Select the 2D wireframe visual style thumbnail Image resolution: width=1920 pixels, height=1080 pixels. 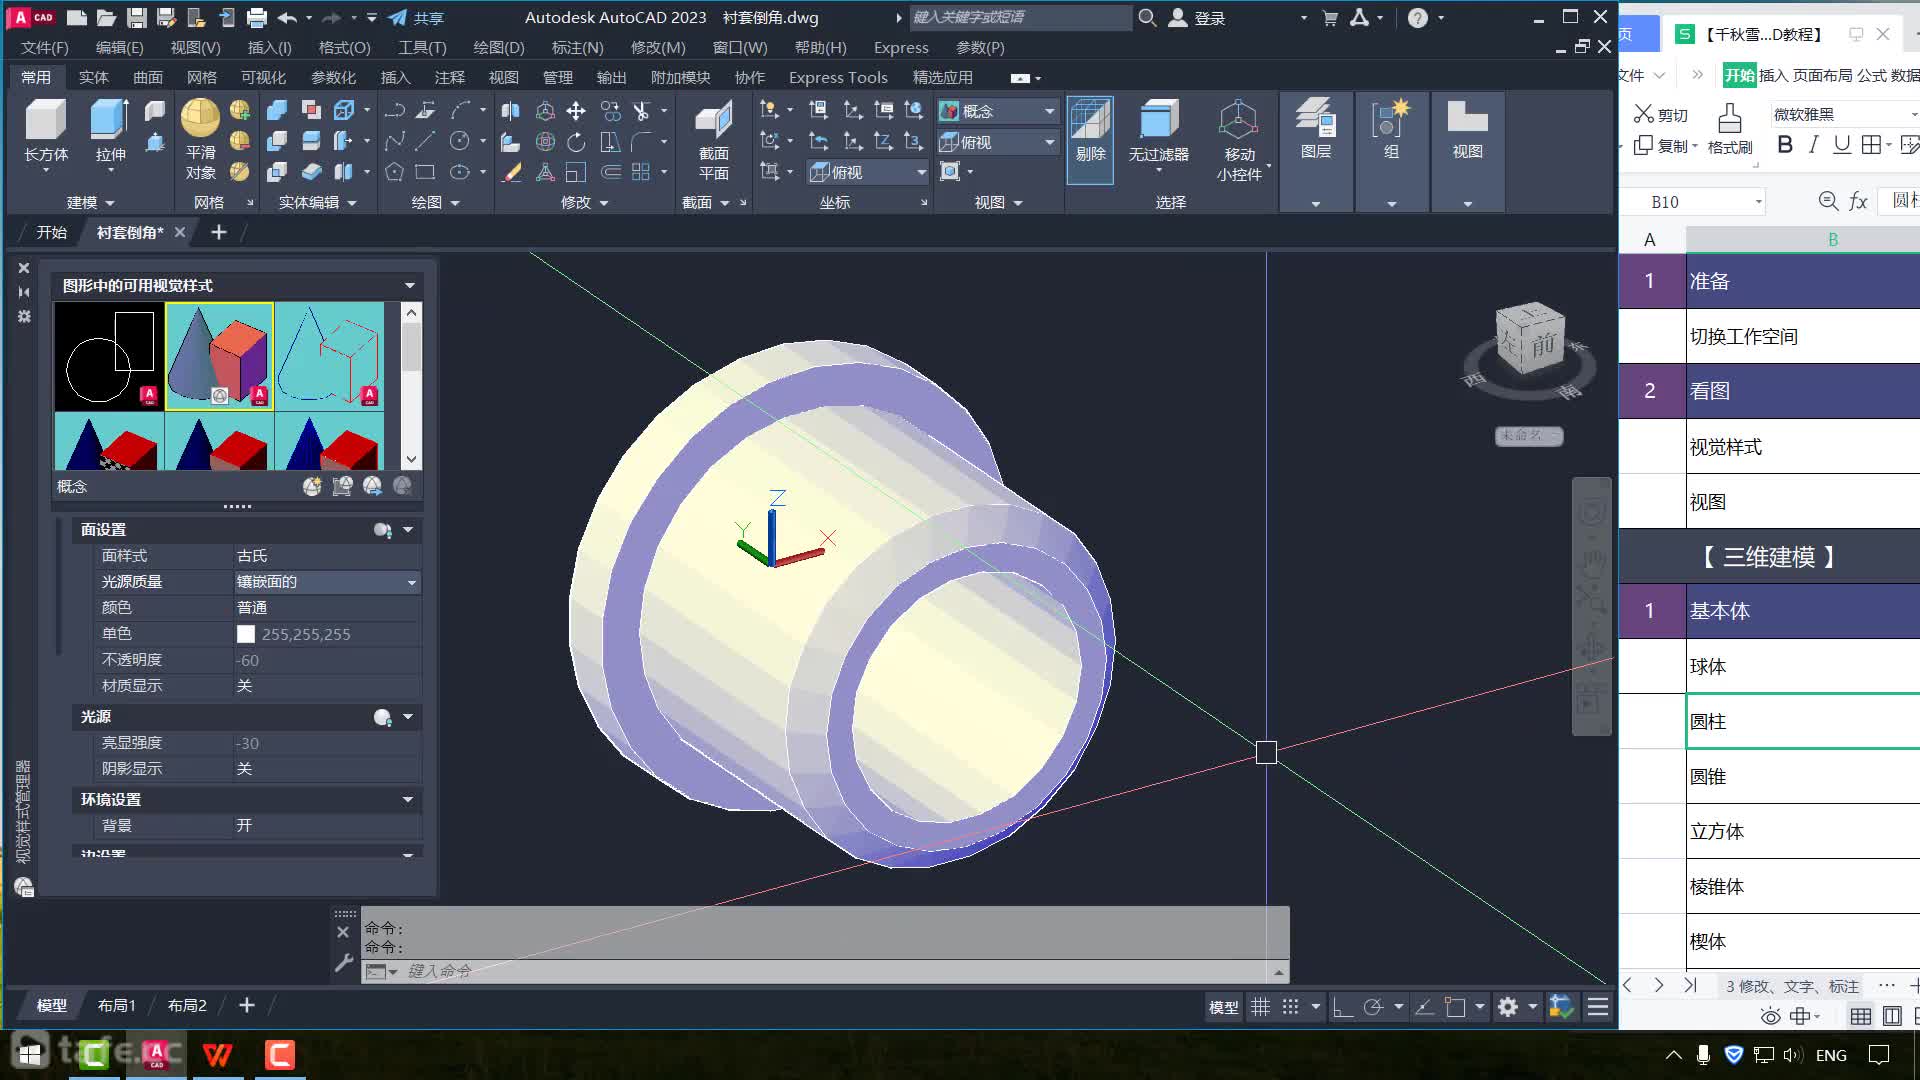[x=109, y=356]
